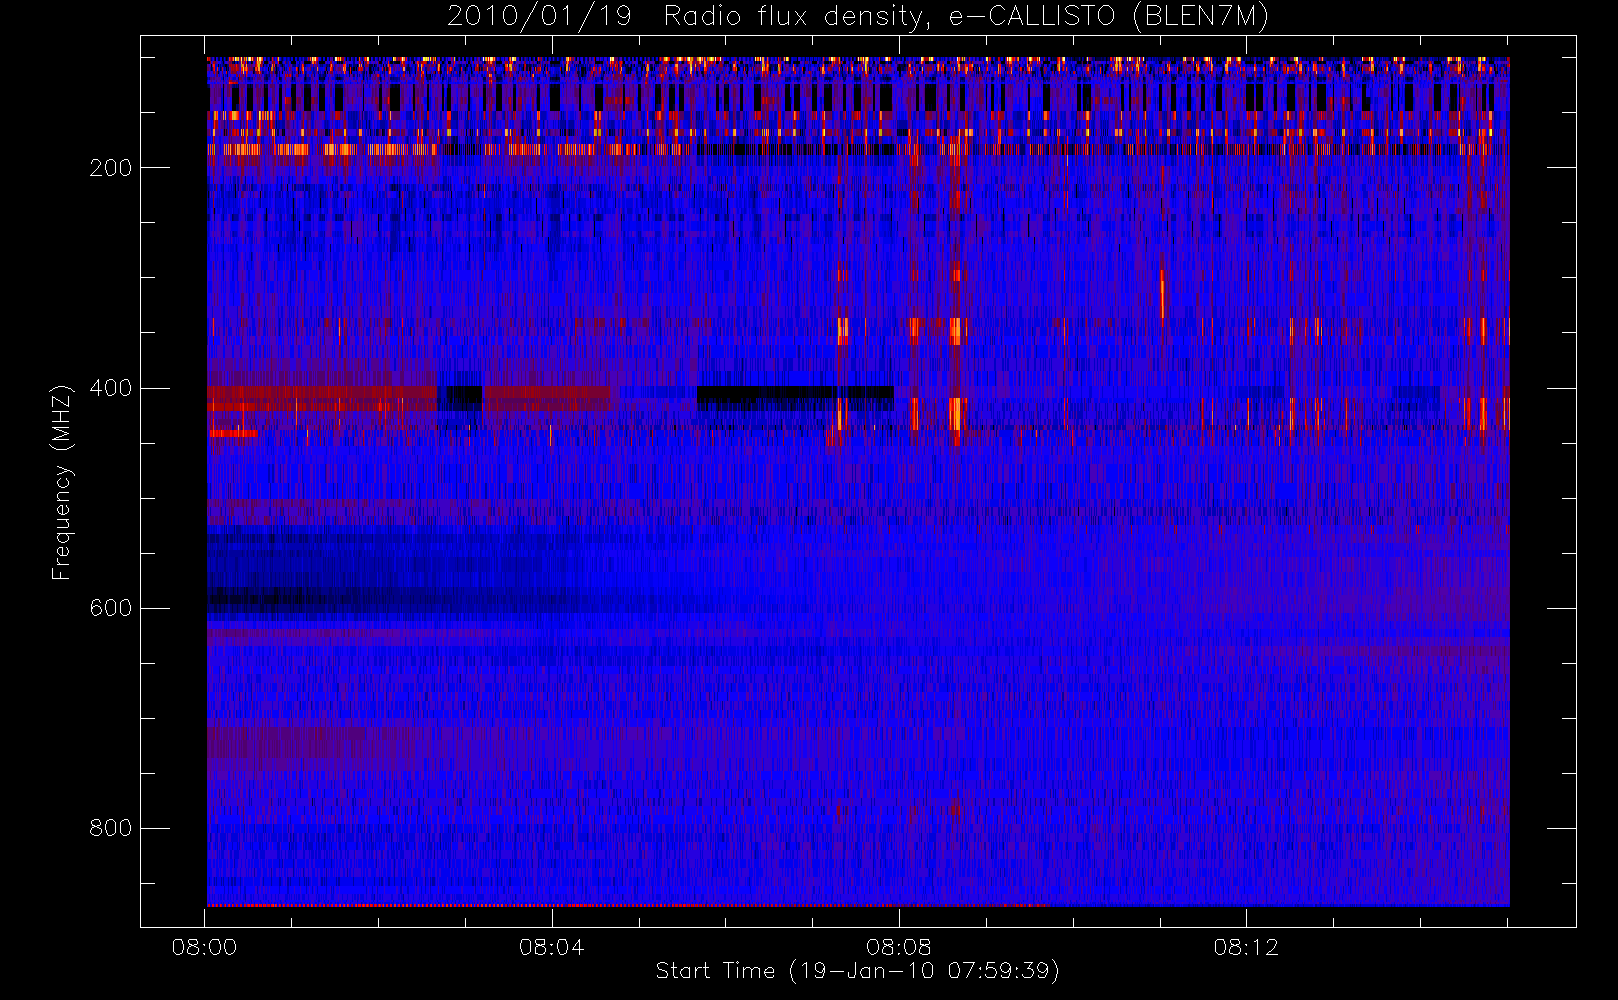Click the 200 frequency tick label
This screenshot has width=1618, height=1000.
(111, 168)
